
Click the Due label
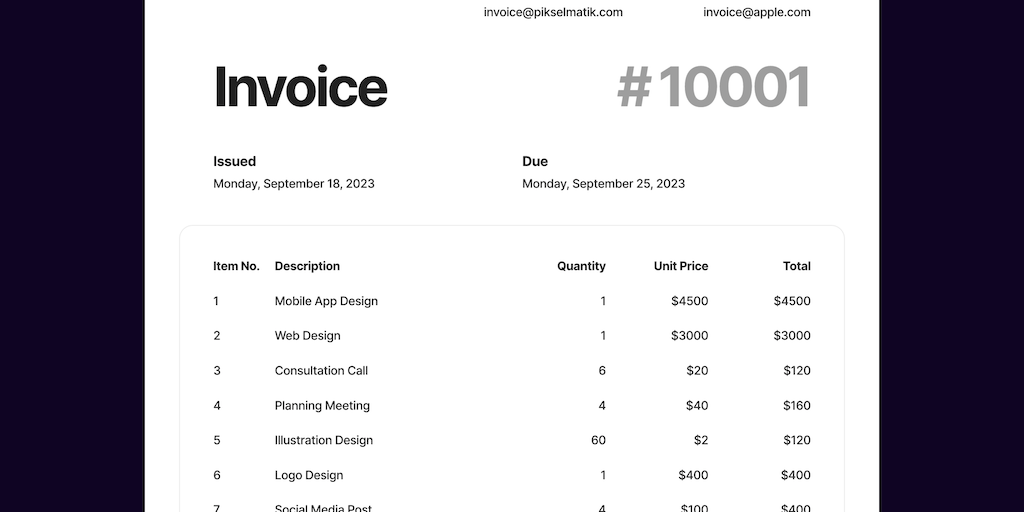(535, 161)
